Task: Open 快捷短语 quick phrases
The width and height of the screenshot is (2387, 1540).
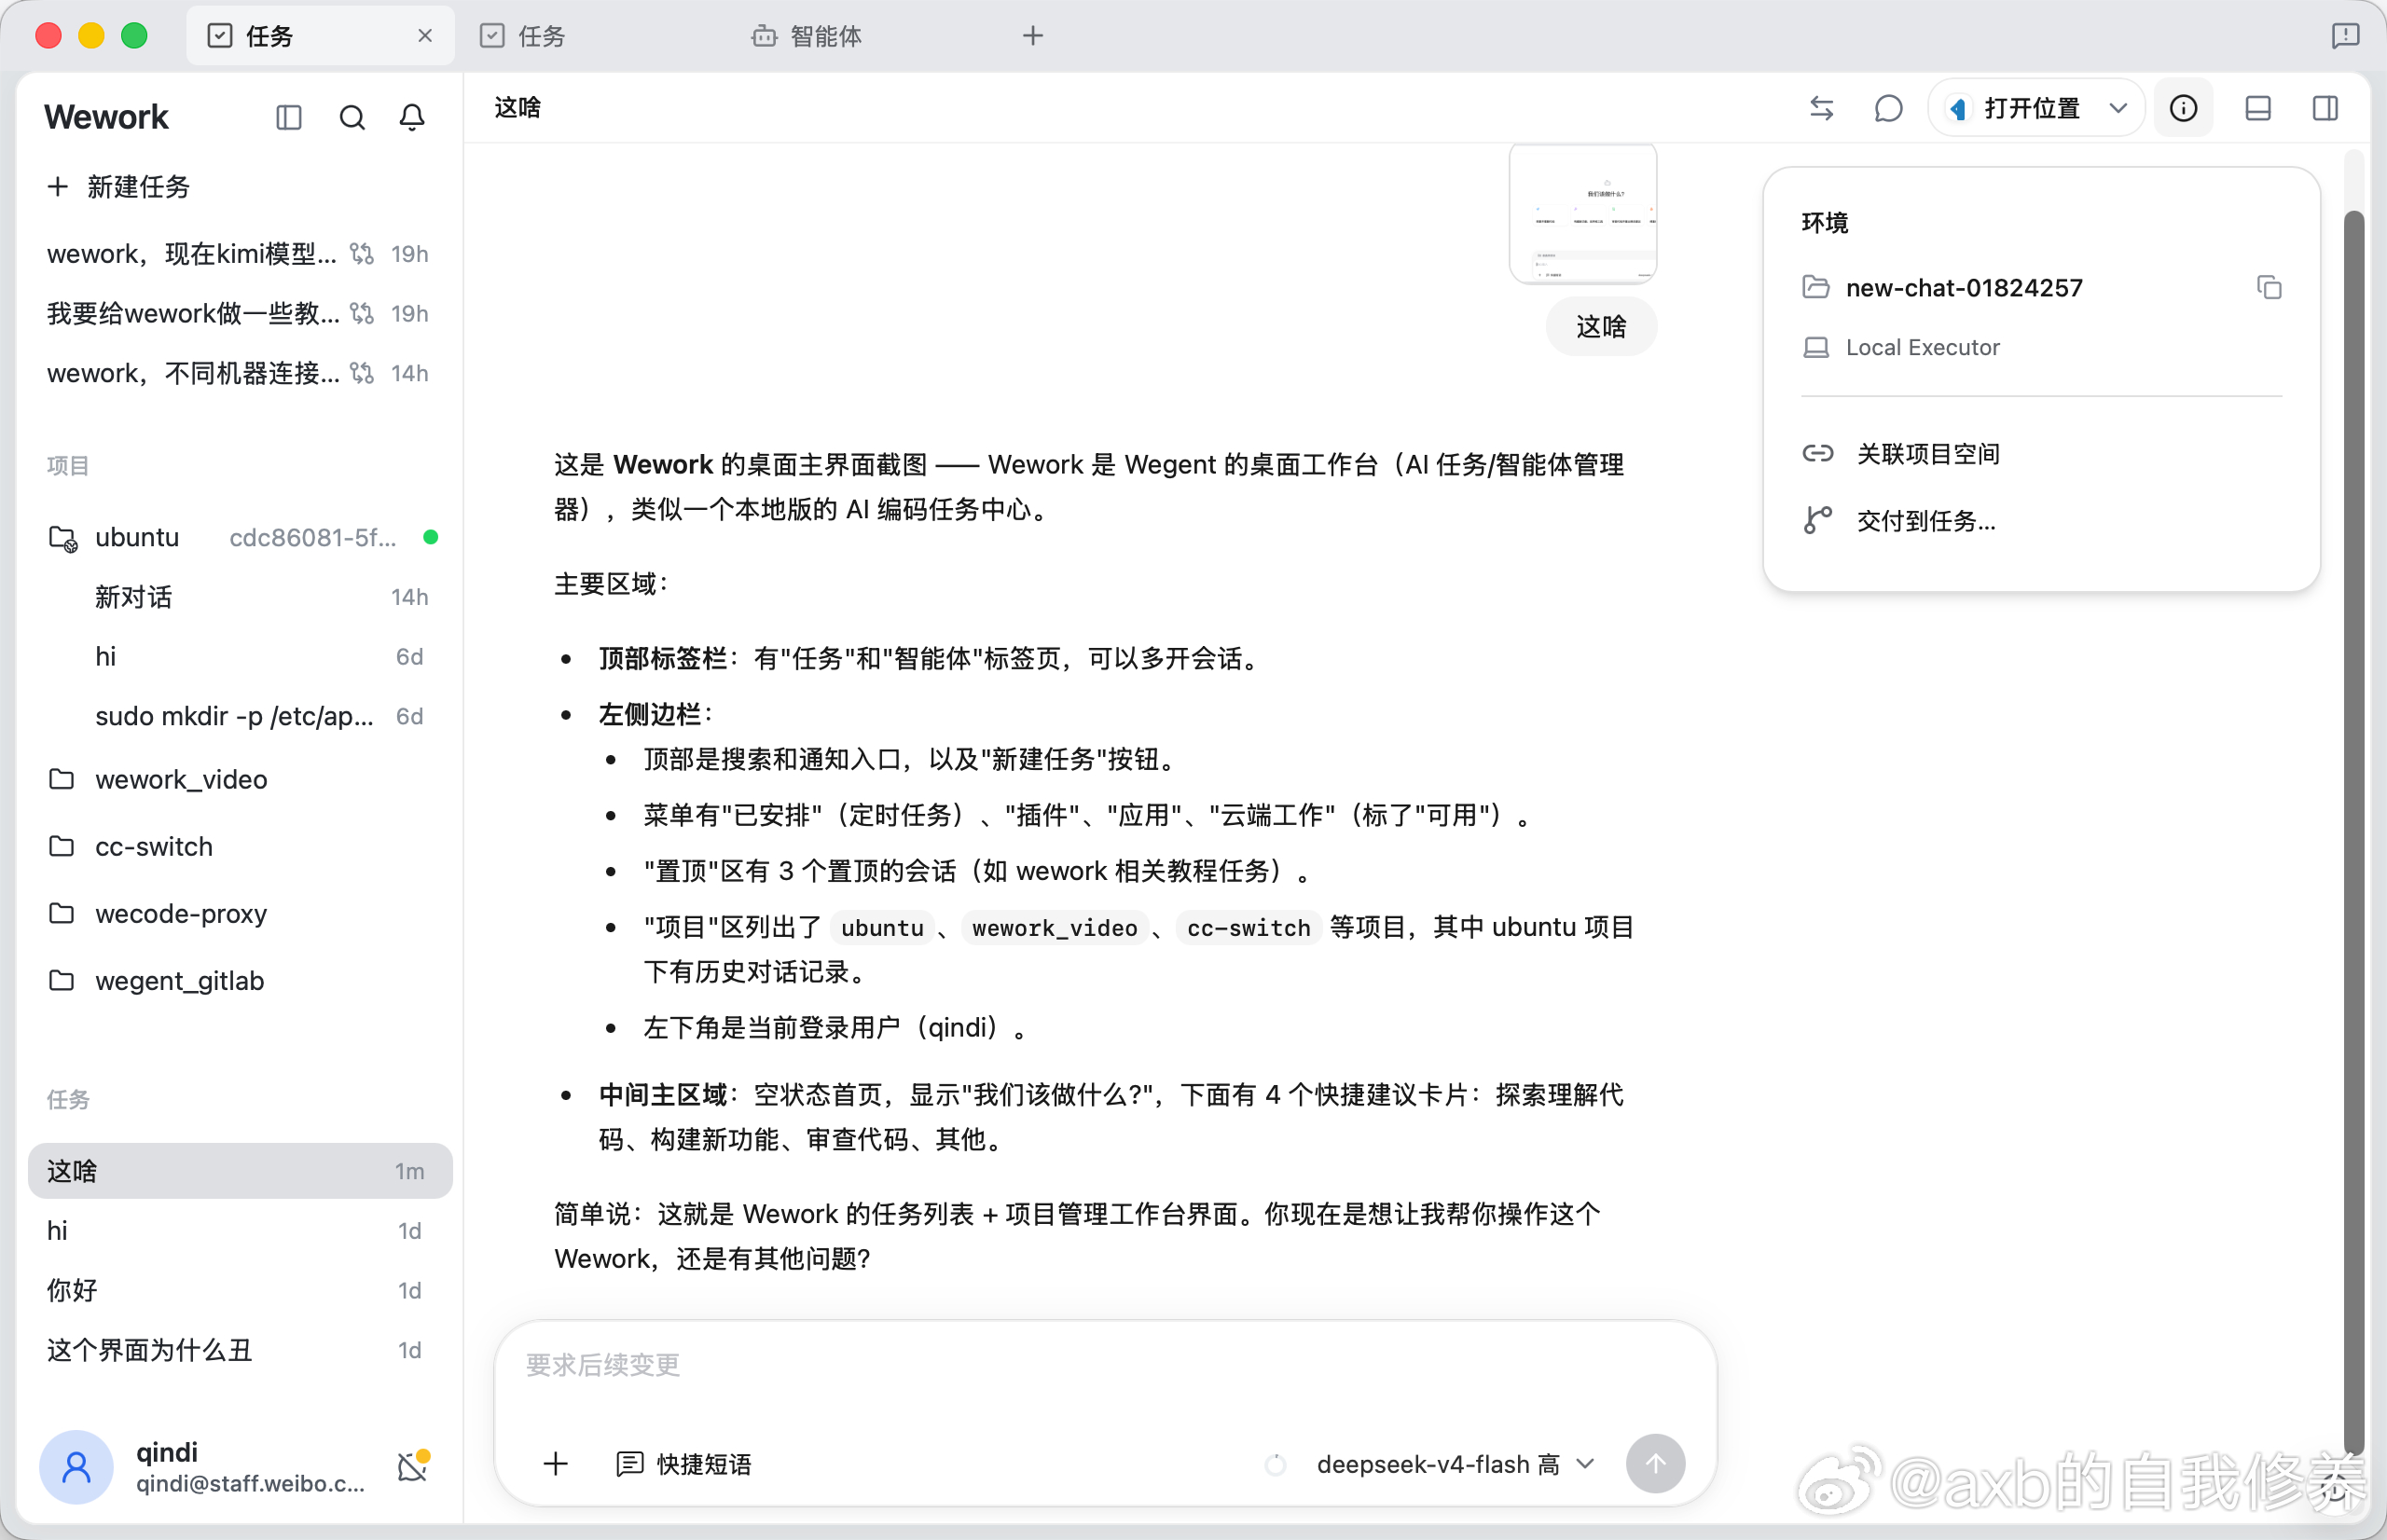Action: (684, 1464)
